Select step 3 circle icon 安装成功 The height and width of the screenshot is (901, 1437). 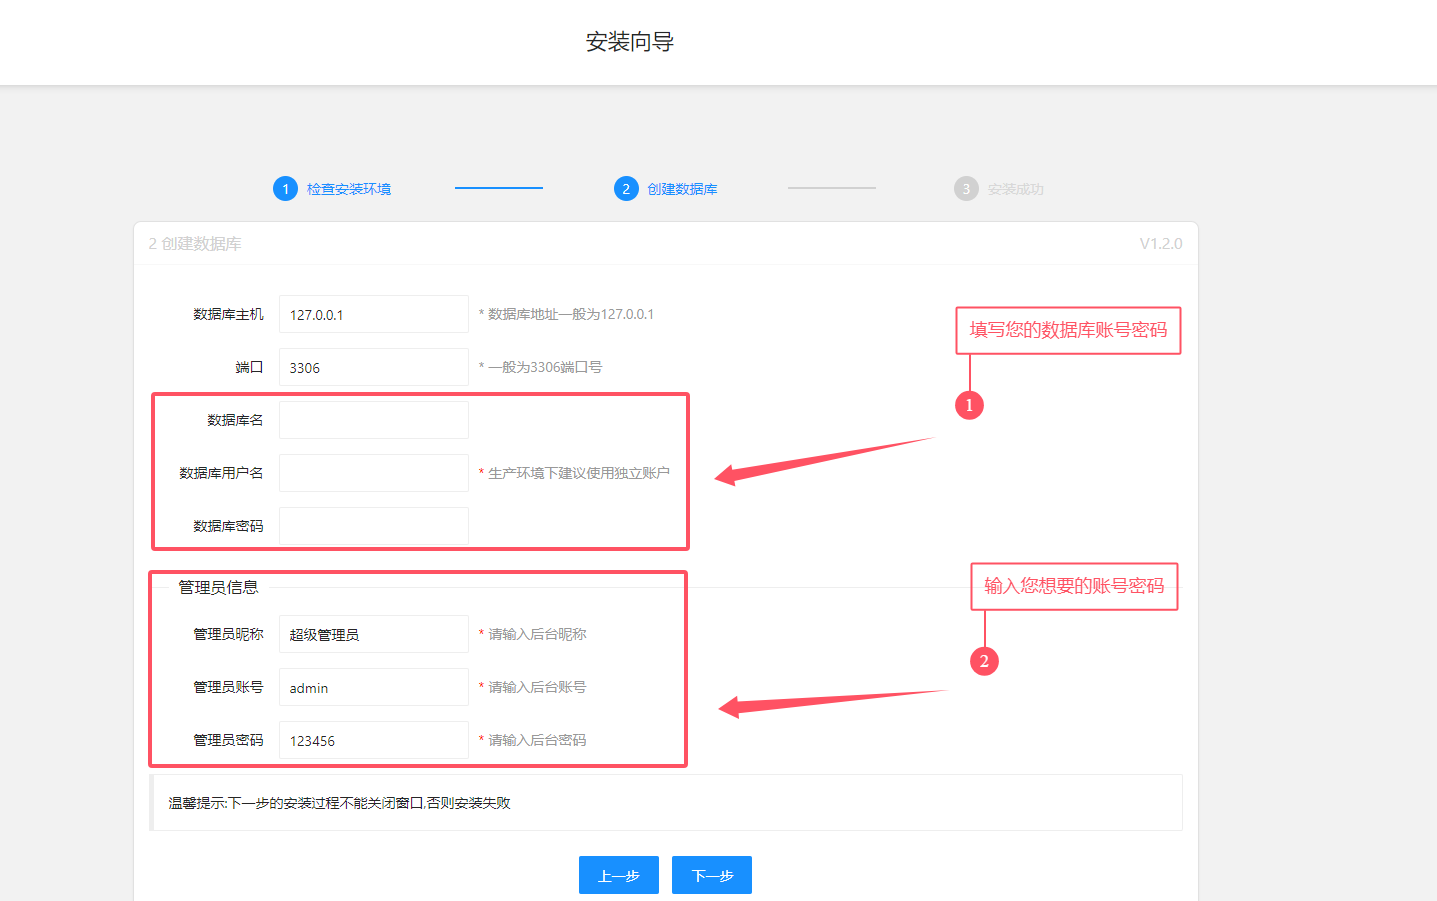coord(966,189)
